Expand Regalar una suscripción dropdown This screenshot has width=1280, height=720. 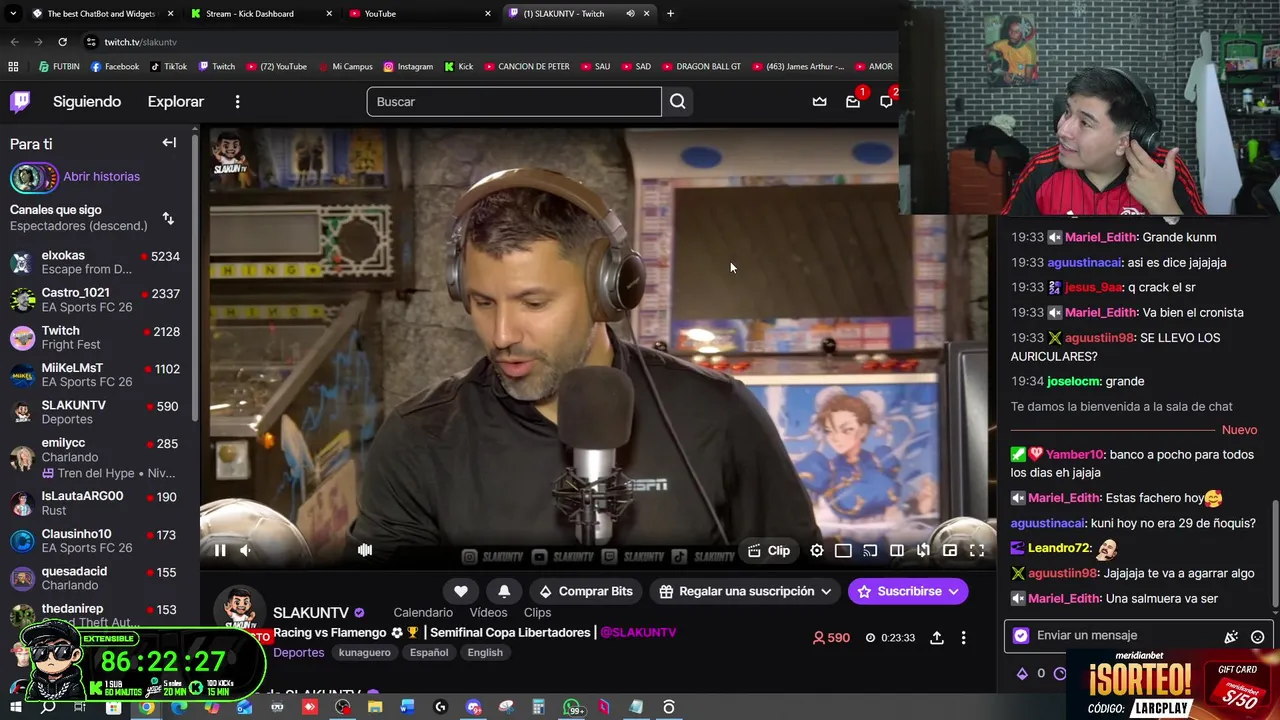pyautogui.click(x=746, y=591)
